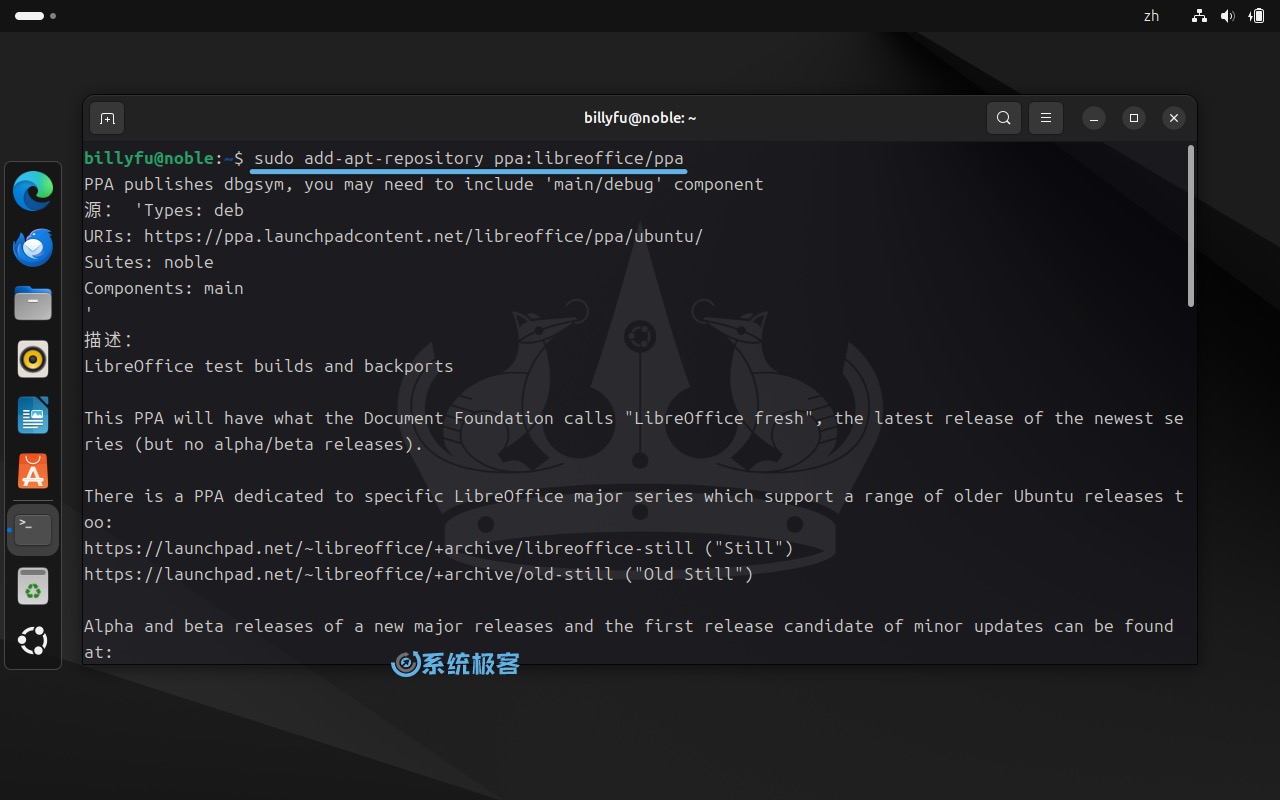Minimize the terminal window
Image resolution: width=1280 pixels, height=800 pixels.
(x=1093, y=118)
